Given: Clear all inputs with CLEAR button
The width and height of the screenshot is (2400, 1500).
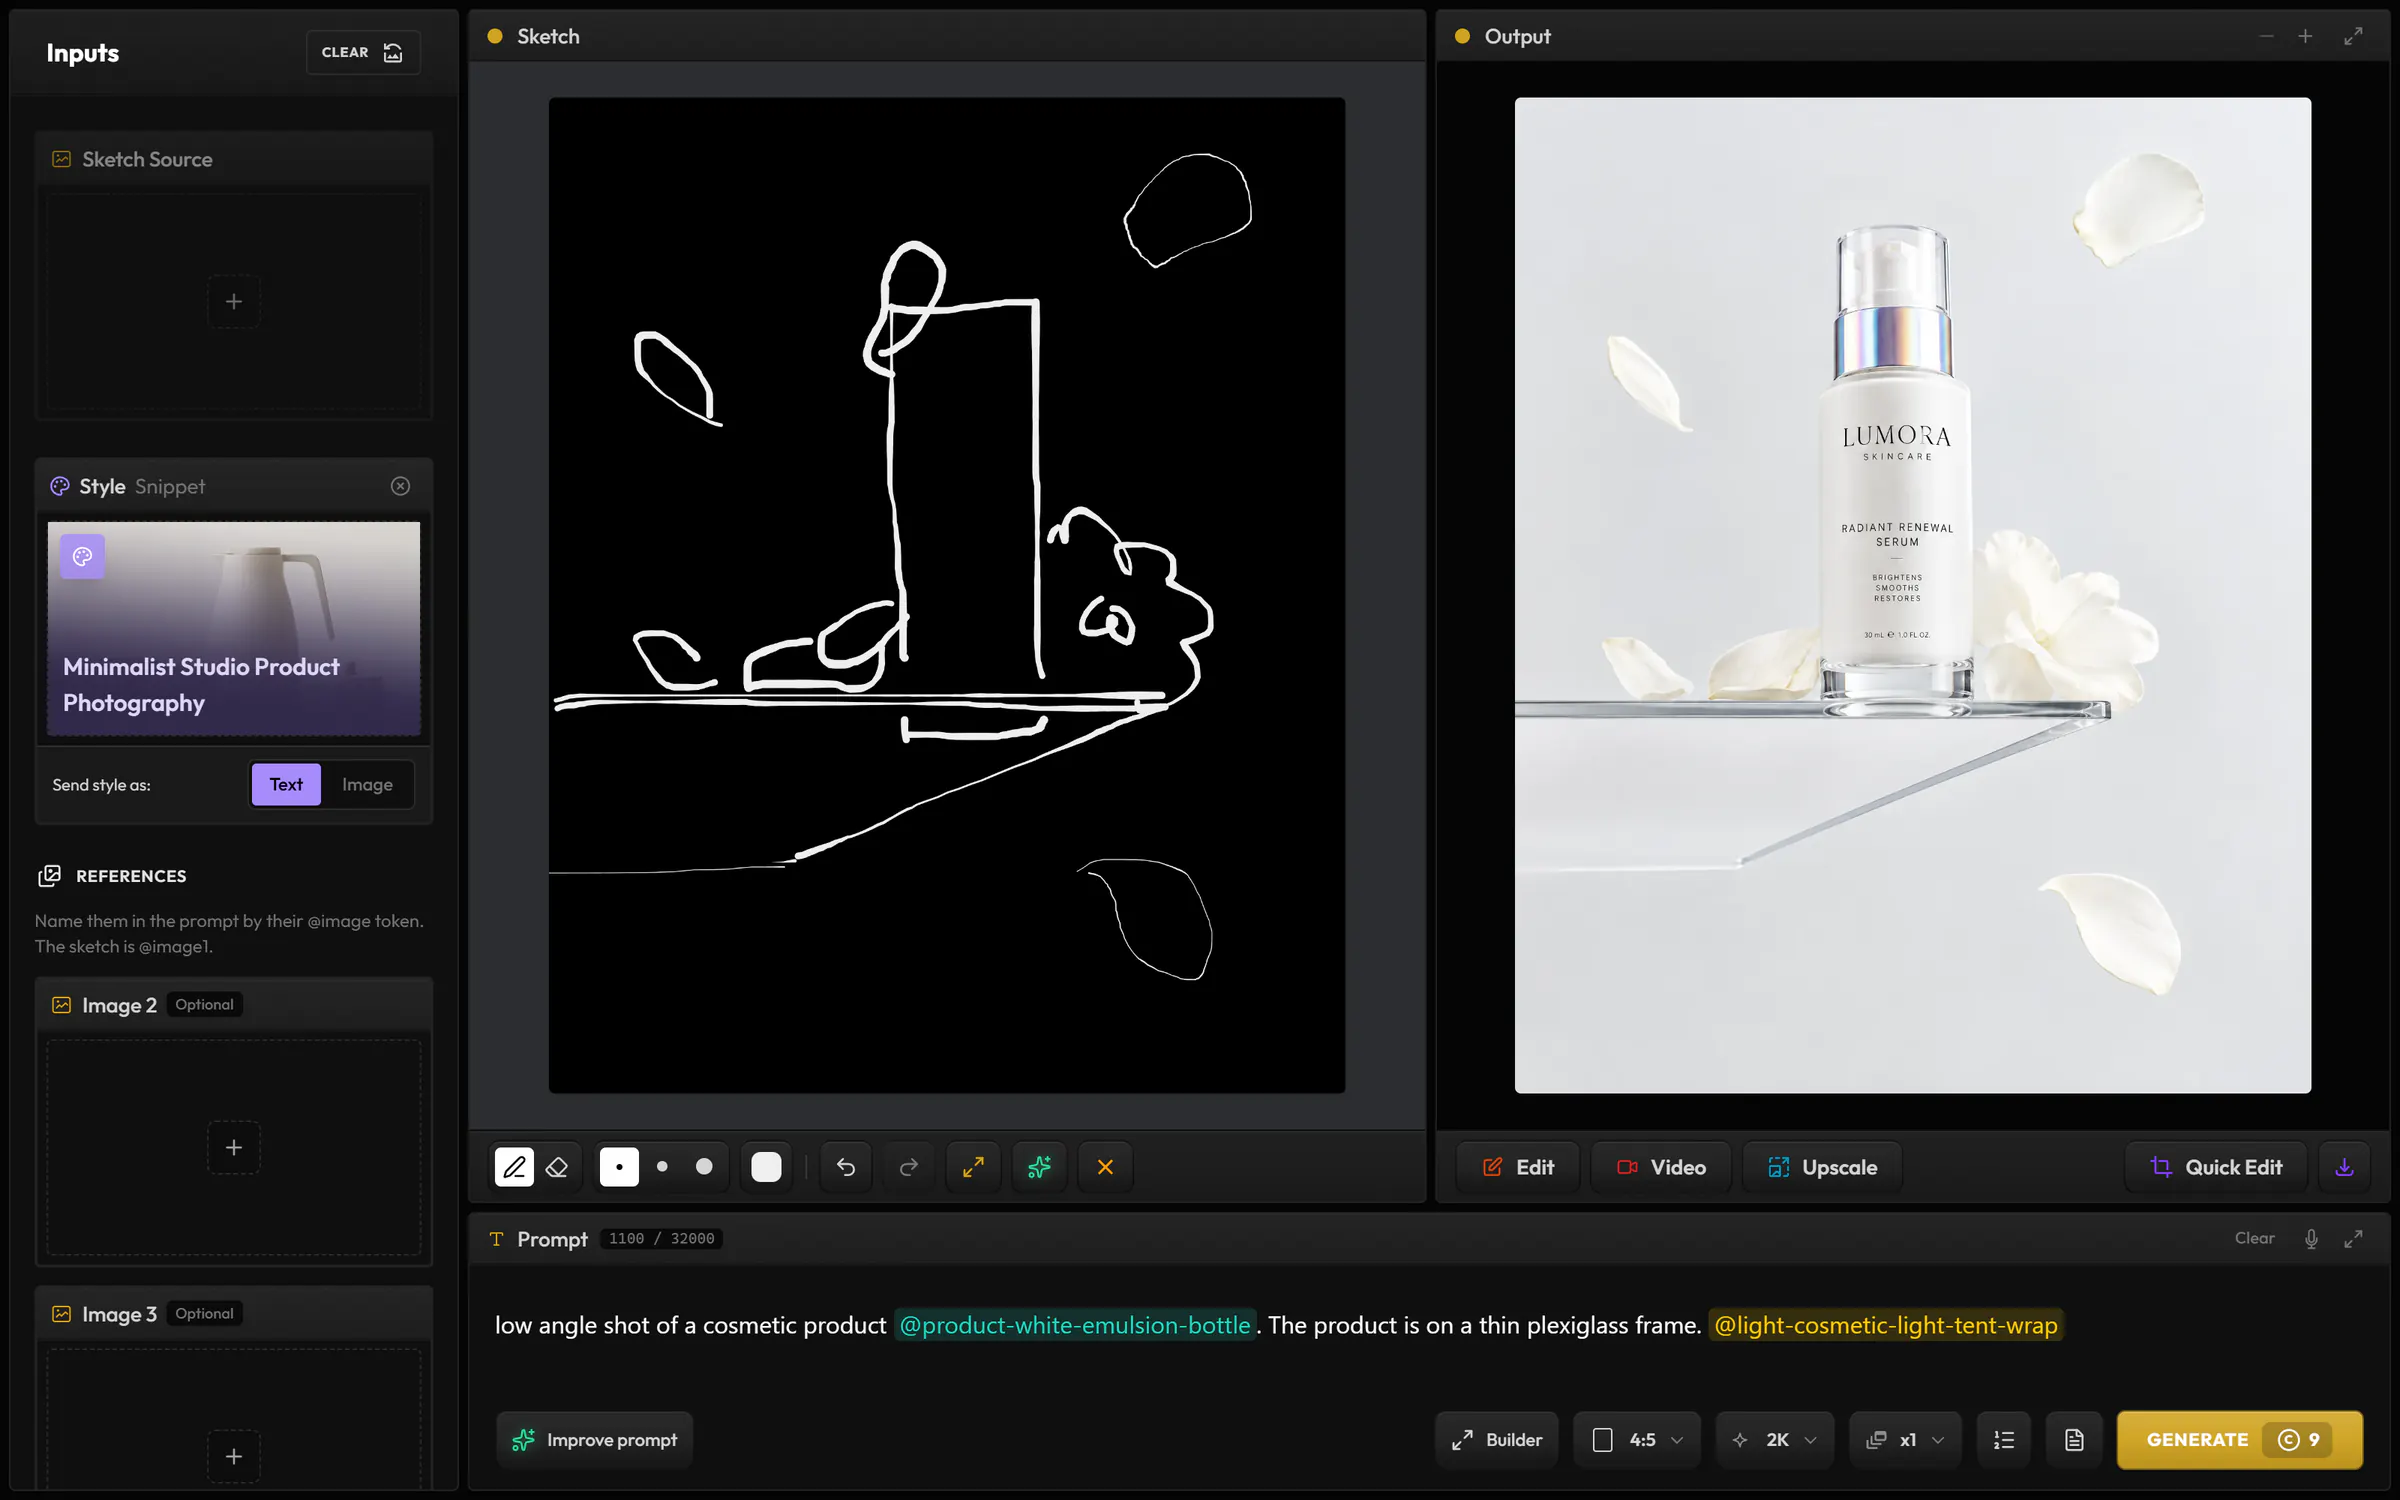Looking at the screenshot, I should pyautogui.click(x=363, y=52).
